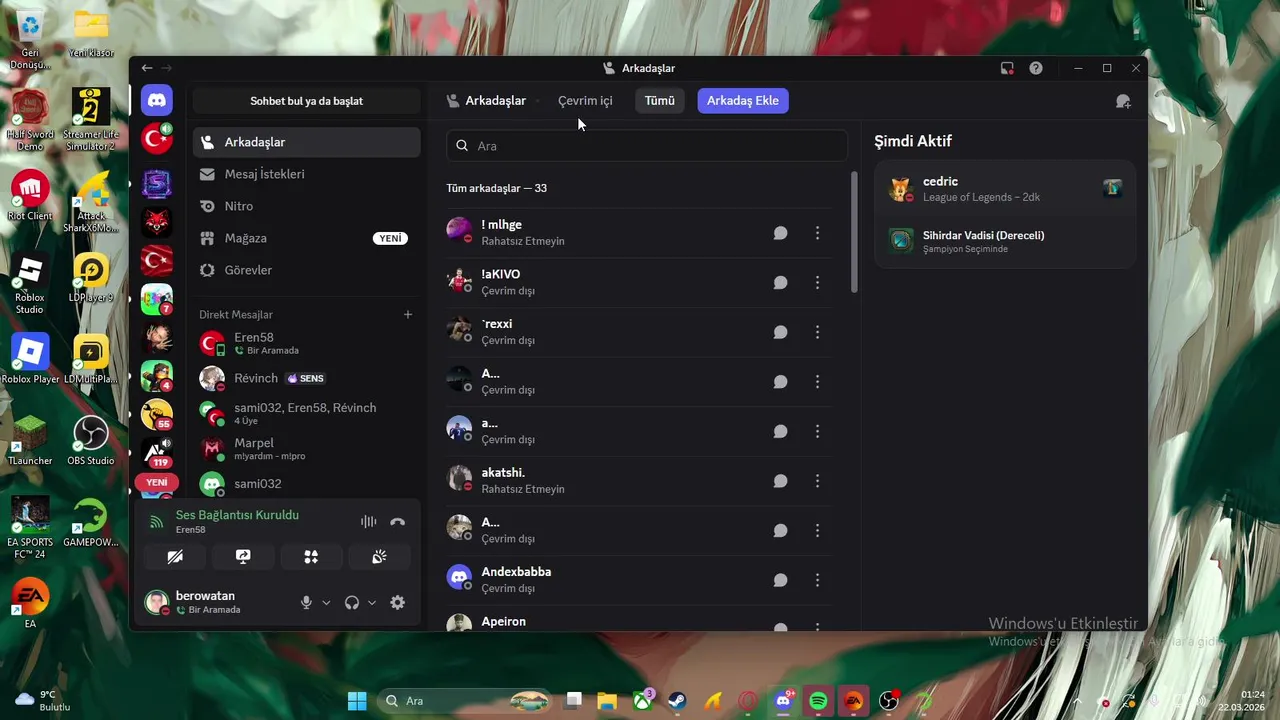
Task: Open more options for Andexbabba
Action: coord(817,580)
